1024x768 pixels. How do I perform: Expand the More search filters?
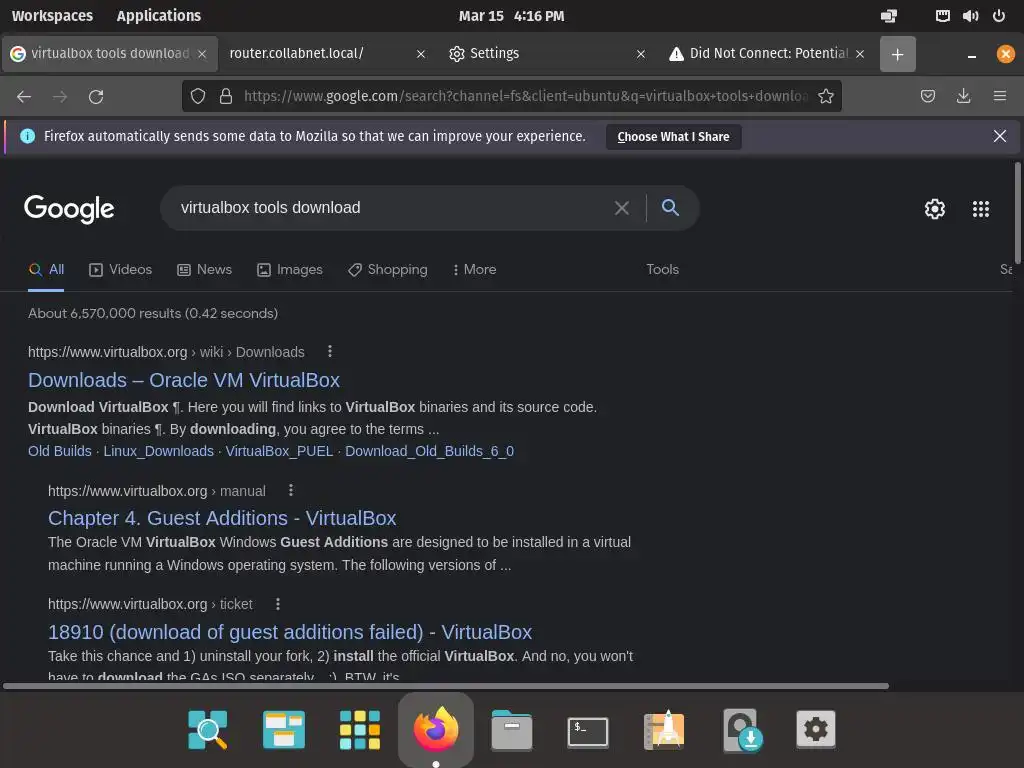click(x=475, y=270)
